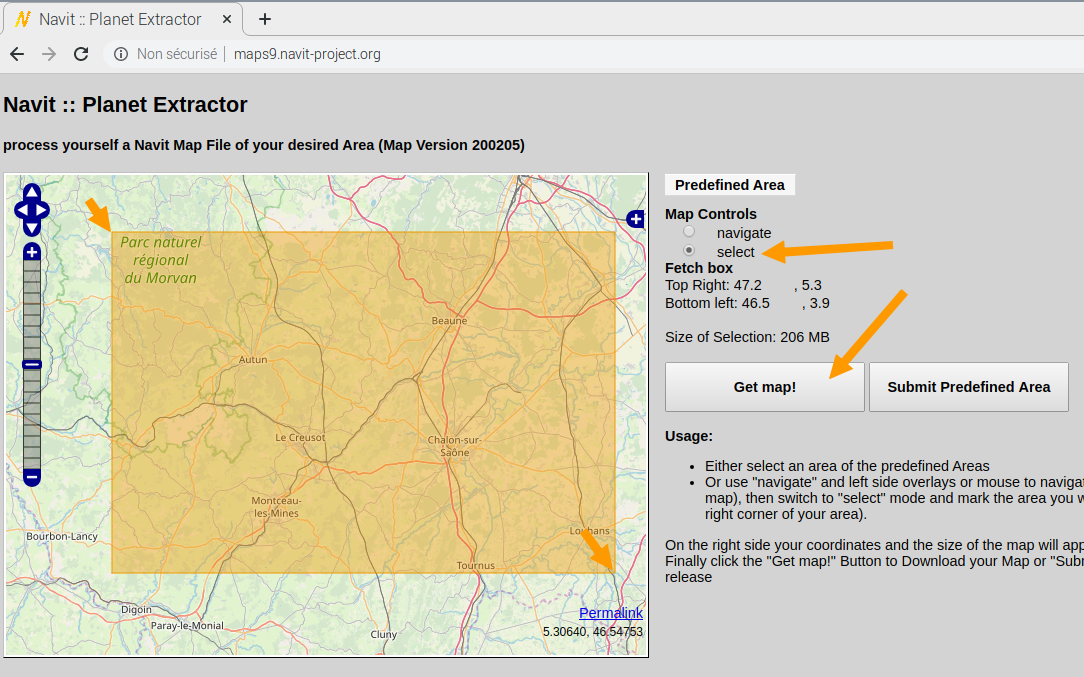Zoom out using the minus on the zoom bar

32,477
